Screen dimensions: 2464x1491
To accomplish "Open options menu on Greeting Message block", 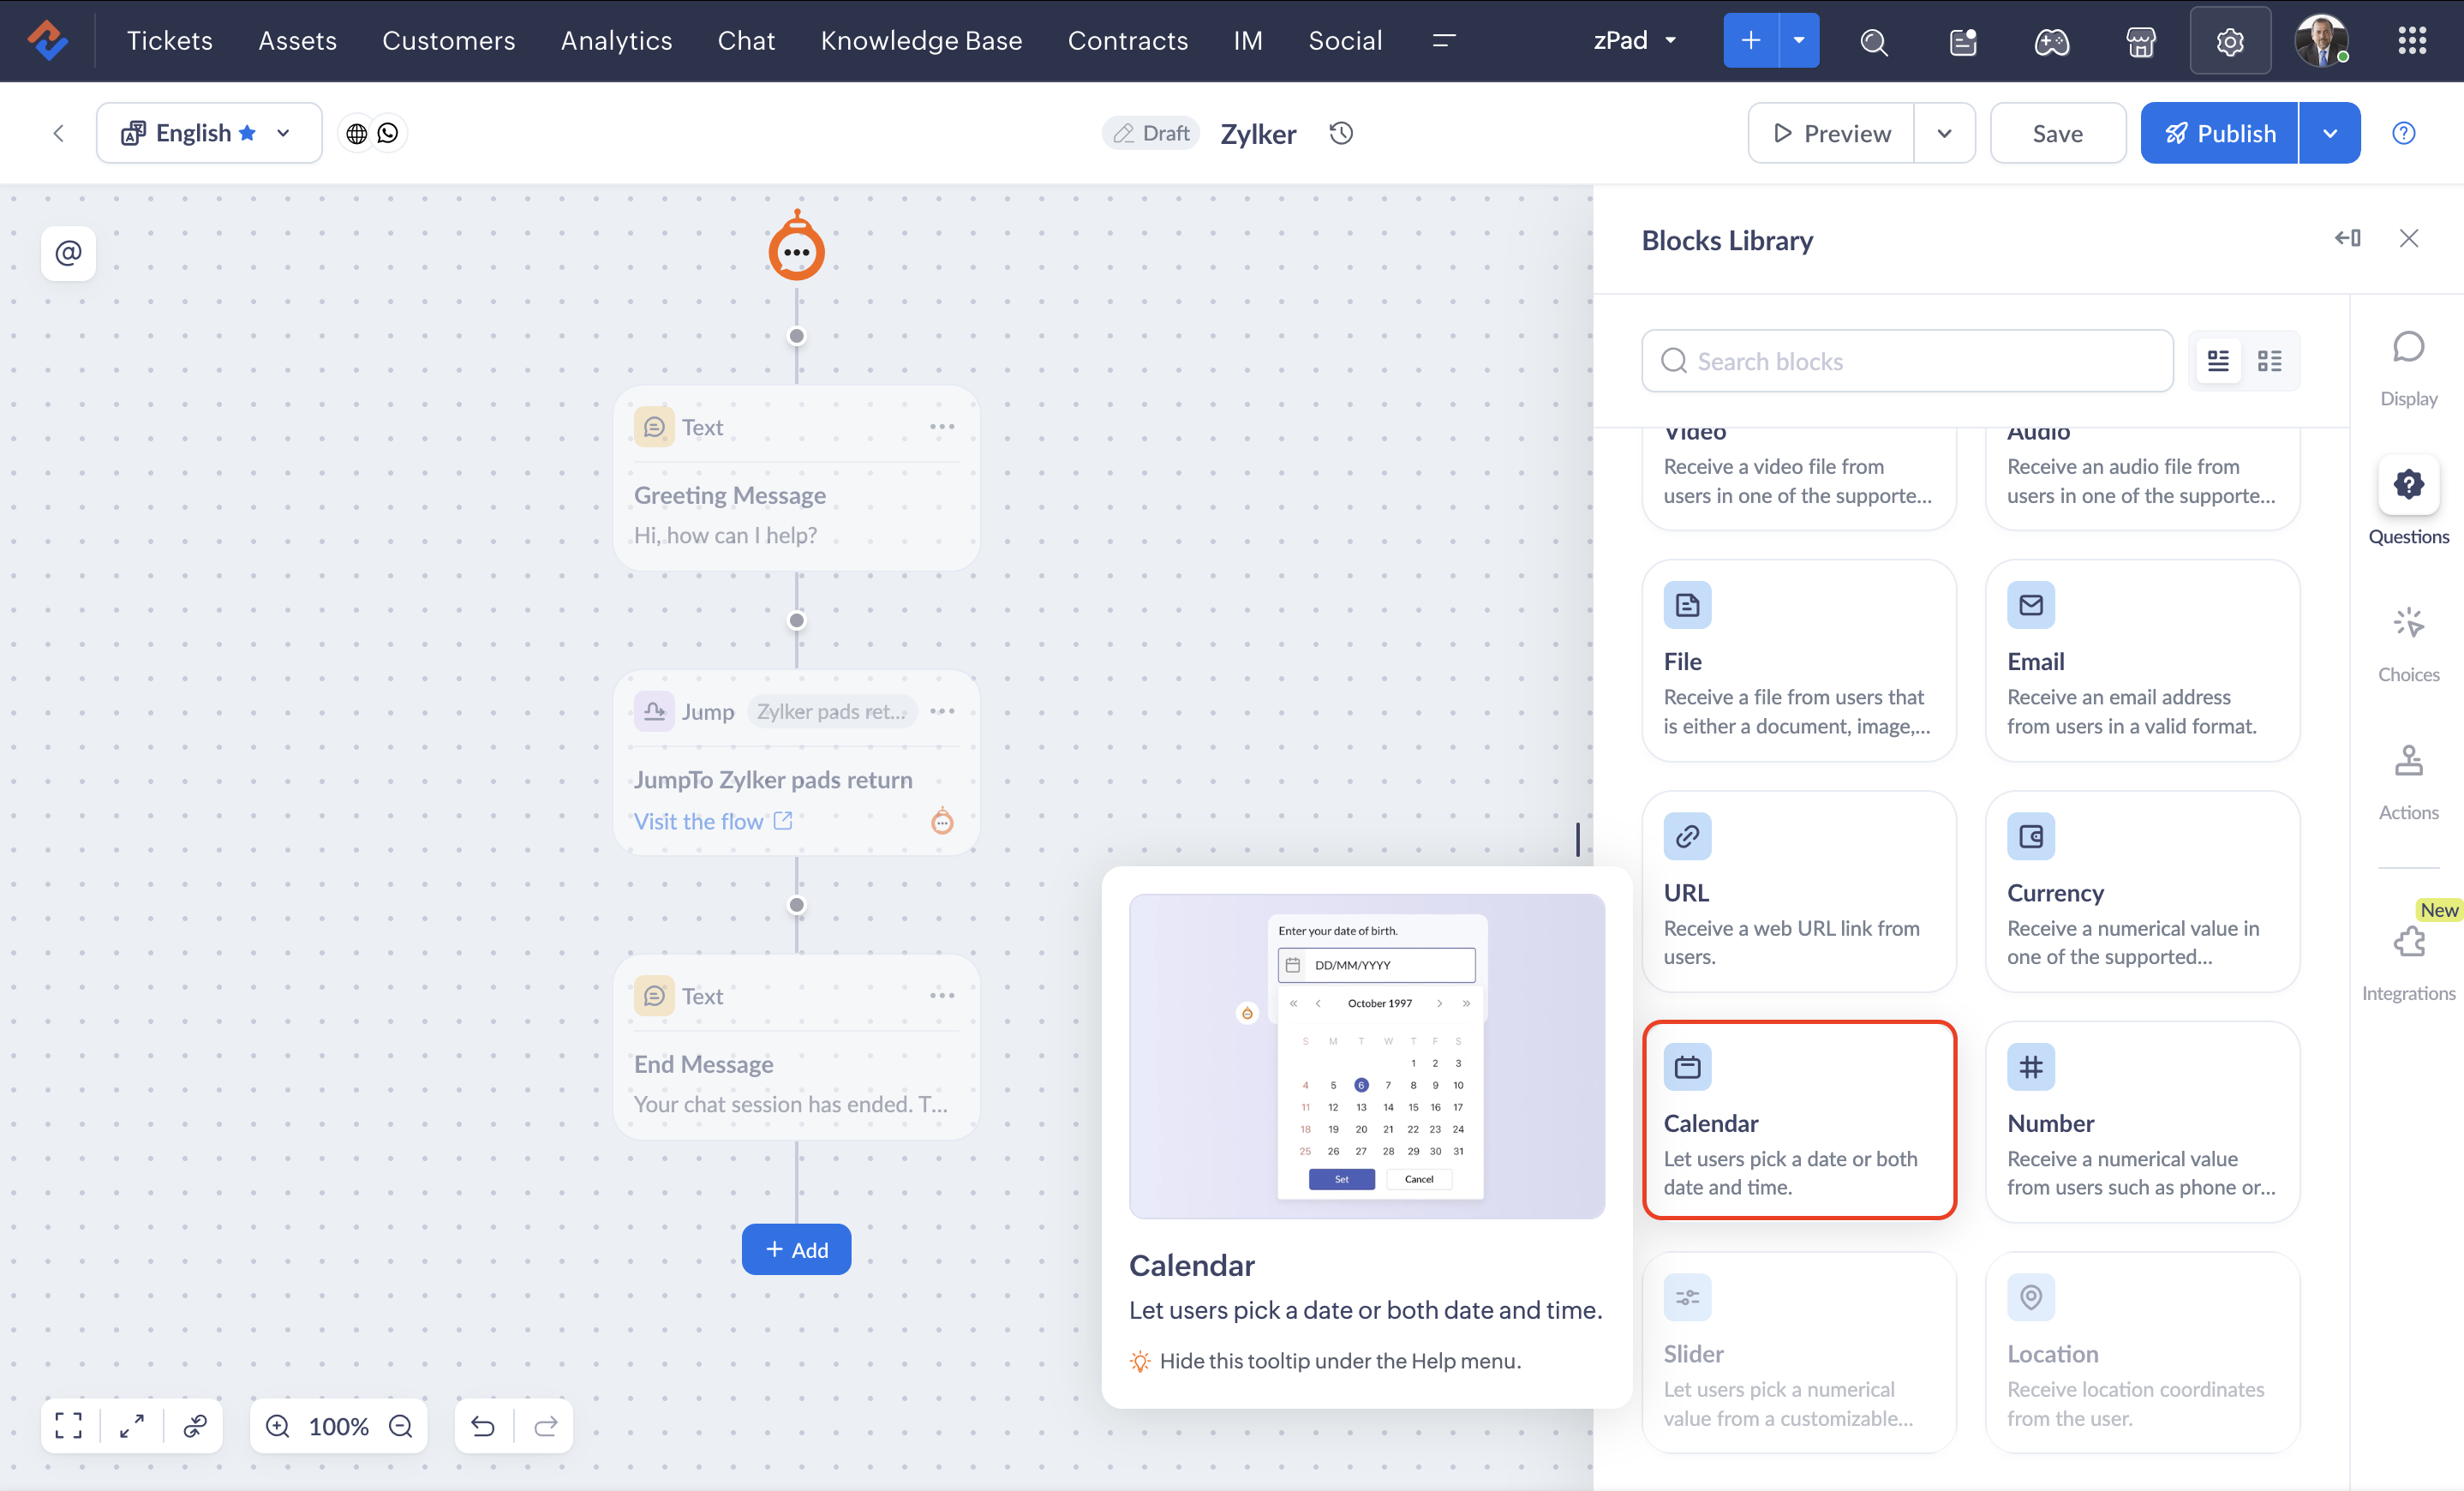I will click(941, 427).
